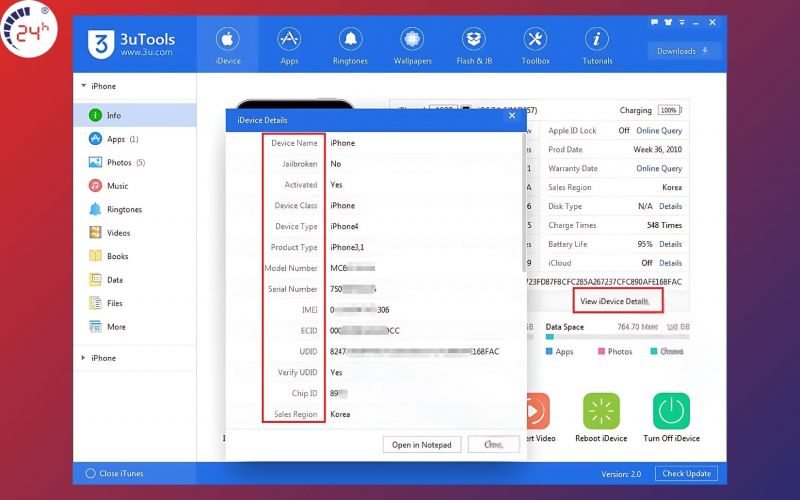The image size is (800, 500).
Task: Toggle the Close iTunes option
Action: tap(114, 473)
